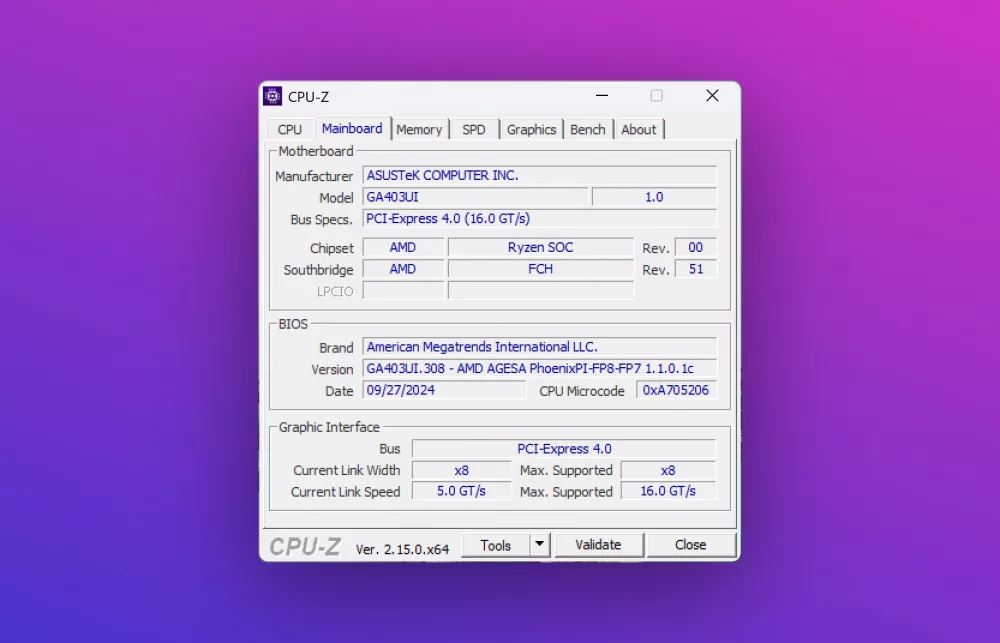Expand the Tools dropdown arrow
The width and height of the screenshot is (1000, 643).
point(540,545)
